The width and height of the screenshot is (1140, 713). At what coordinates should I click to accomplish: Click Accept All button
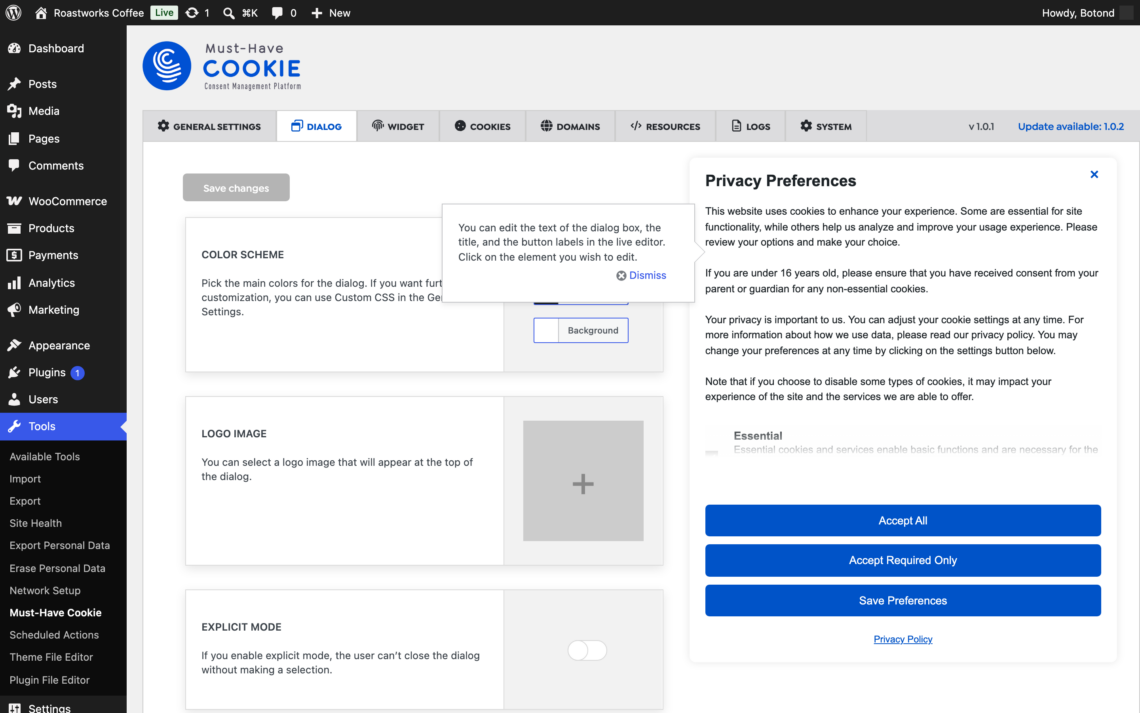(902, 520)
